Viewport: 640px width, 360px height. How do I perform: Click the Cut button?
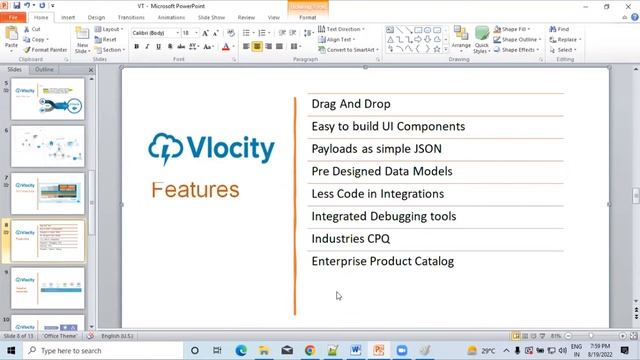32,29
